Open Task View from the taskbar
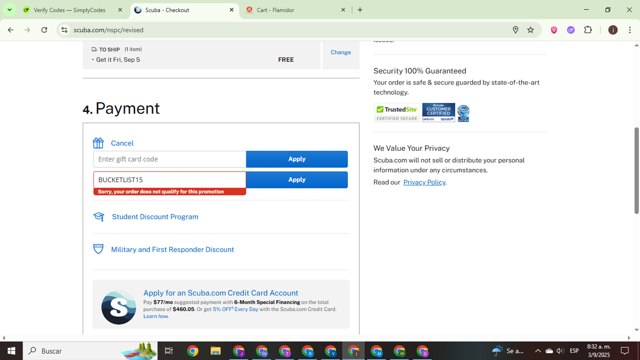Image resolution: width=640 pixels, height=360 pixels. (x=169, y=351)
